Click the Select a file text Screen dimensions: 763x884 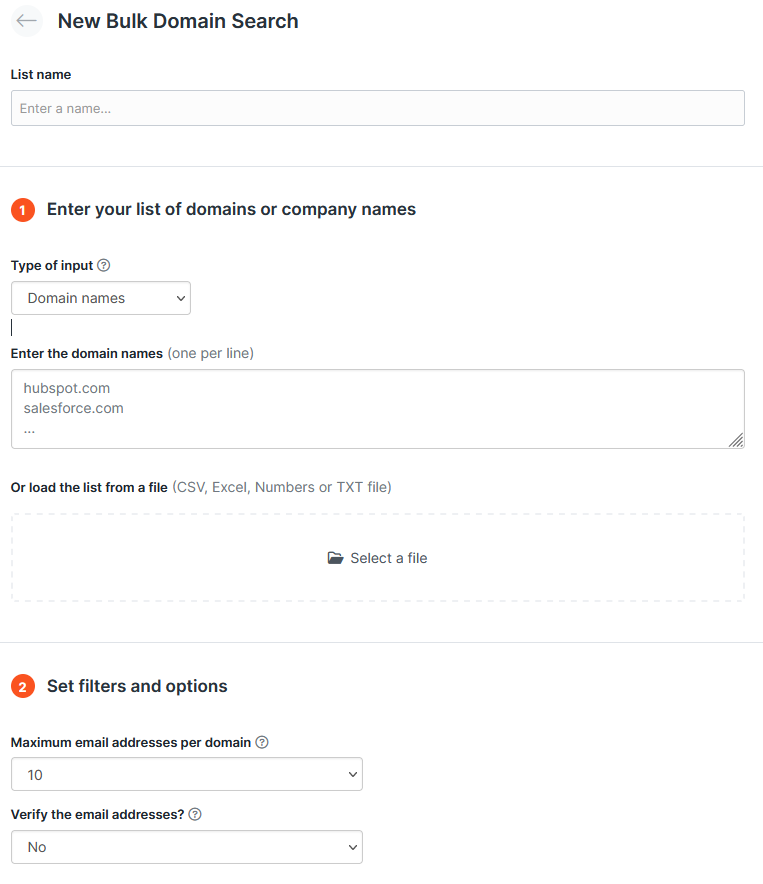click(388, 558)
